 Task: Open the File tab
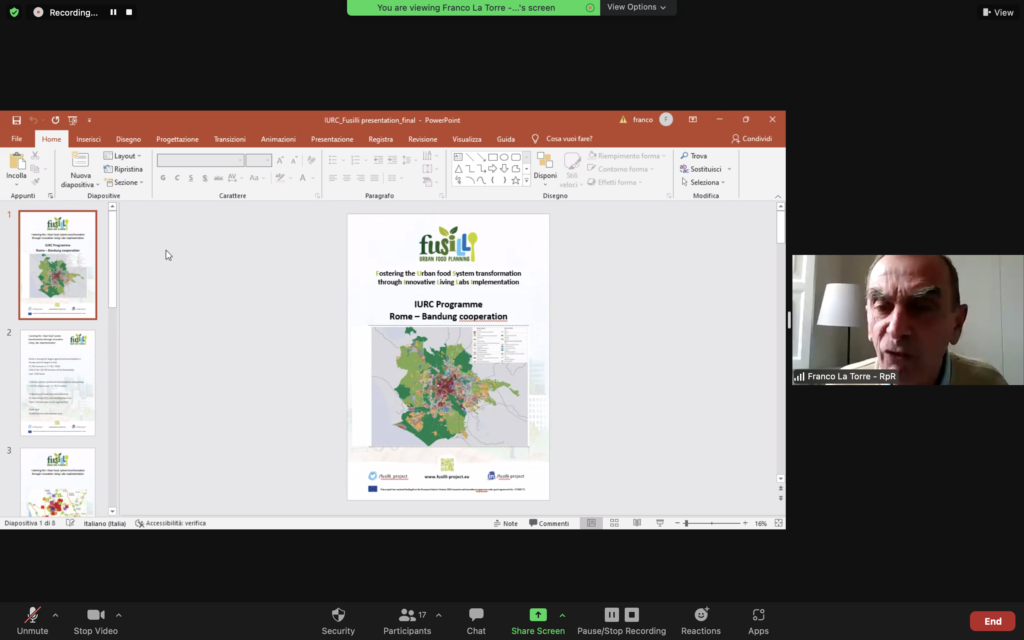16,139
